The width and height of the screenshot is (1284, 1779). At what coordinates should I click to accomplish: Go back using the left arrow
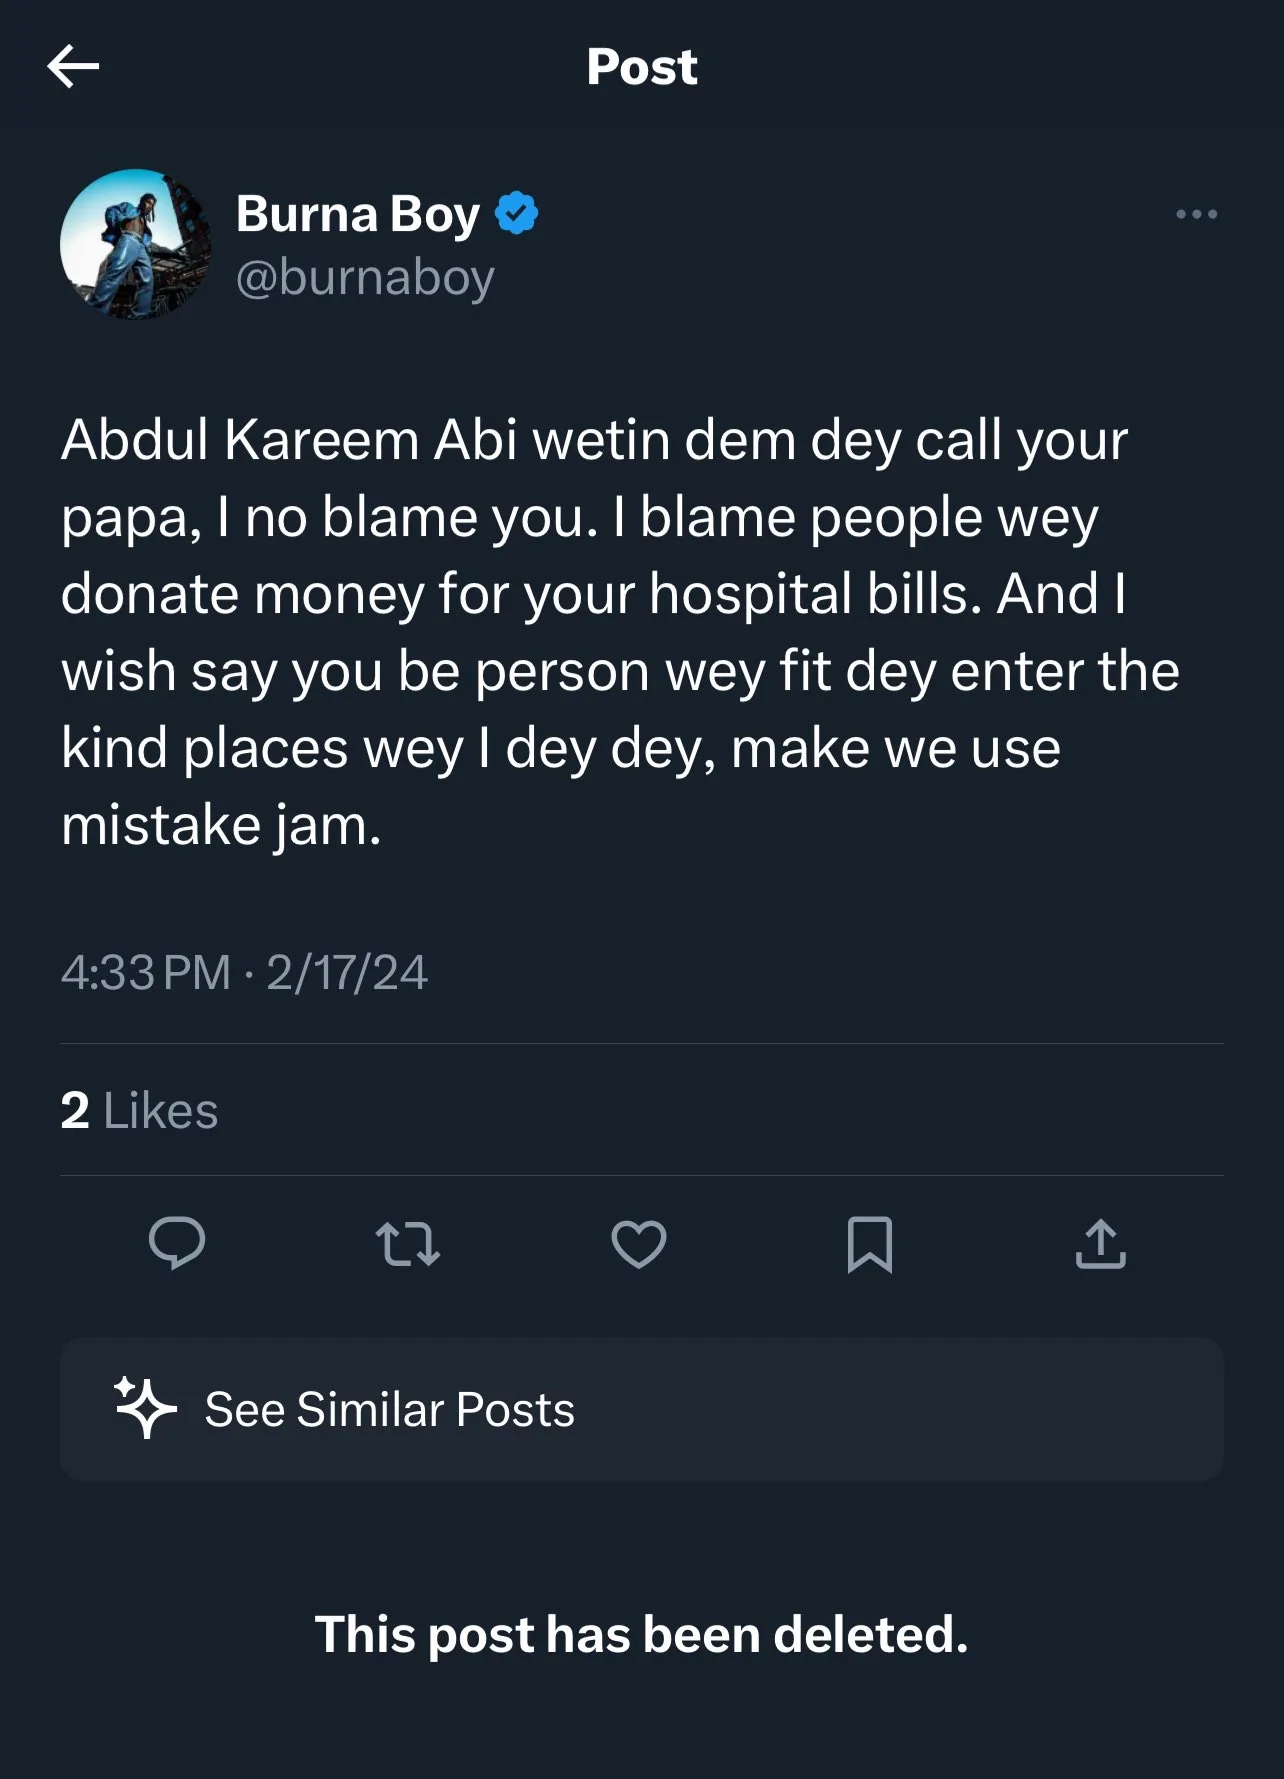(73, 67)
